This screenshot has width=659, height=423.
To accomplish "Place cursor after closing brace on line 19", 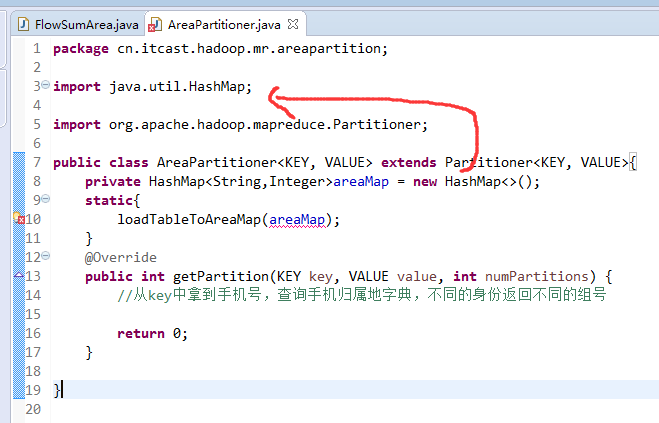I will click(x=62, y=390).
